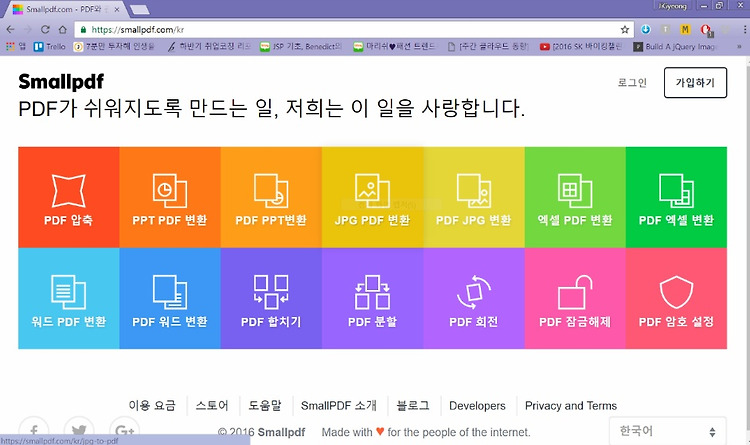Go to the browser home icon
Screen dimensions: 750x445
coord(62,30)
